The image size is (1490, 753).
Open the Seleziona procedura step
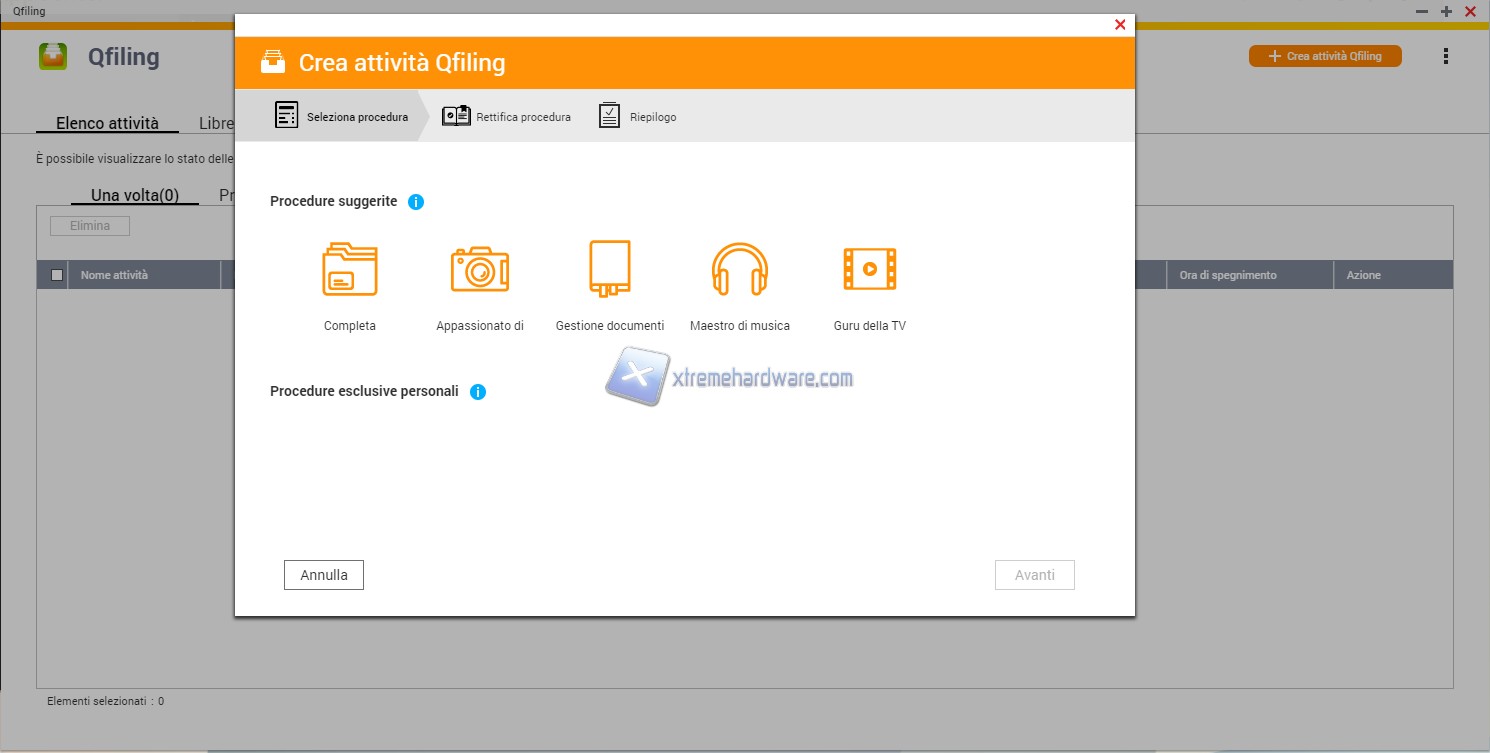tap(342, 117)
